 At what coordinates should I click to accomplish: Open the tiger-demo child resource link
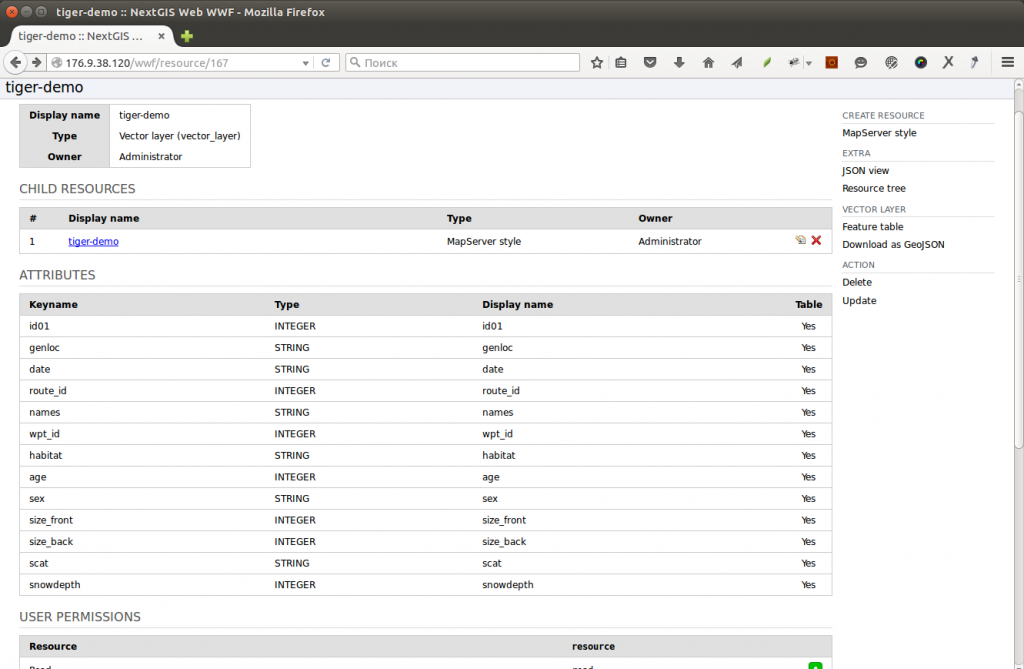93,241
